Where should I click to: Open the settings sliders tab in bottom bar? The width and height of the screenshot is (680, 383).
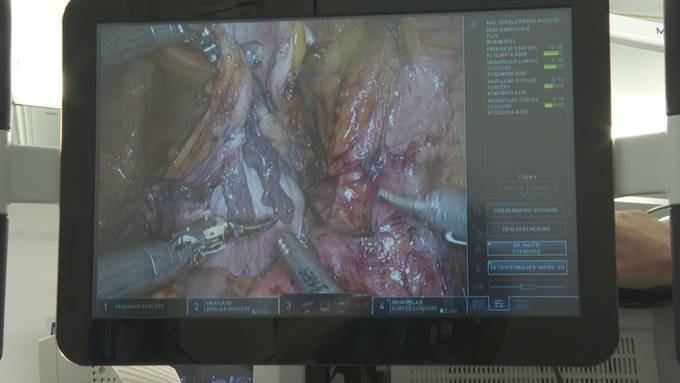(x=499, y=304)
